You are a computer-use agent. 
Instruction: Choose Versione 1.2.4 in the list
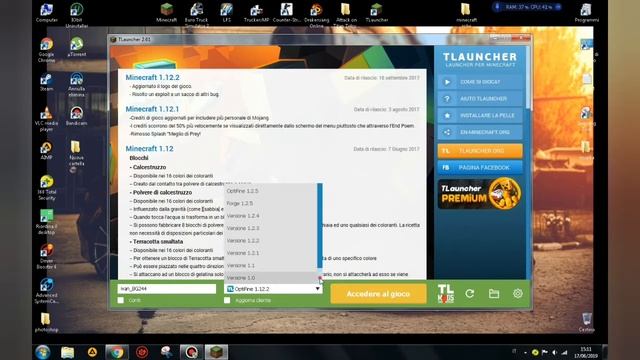271,216
